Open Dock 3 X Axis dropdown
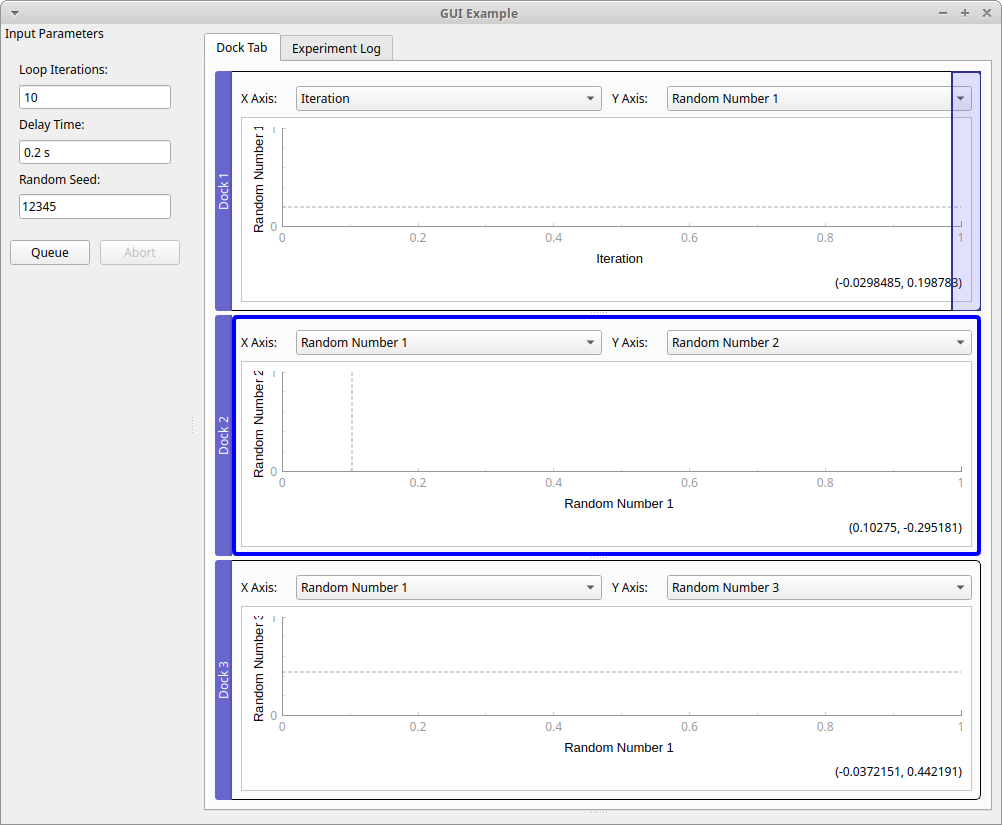Viewport: 1002px width, 825px height. (448, 588)
